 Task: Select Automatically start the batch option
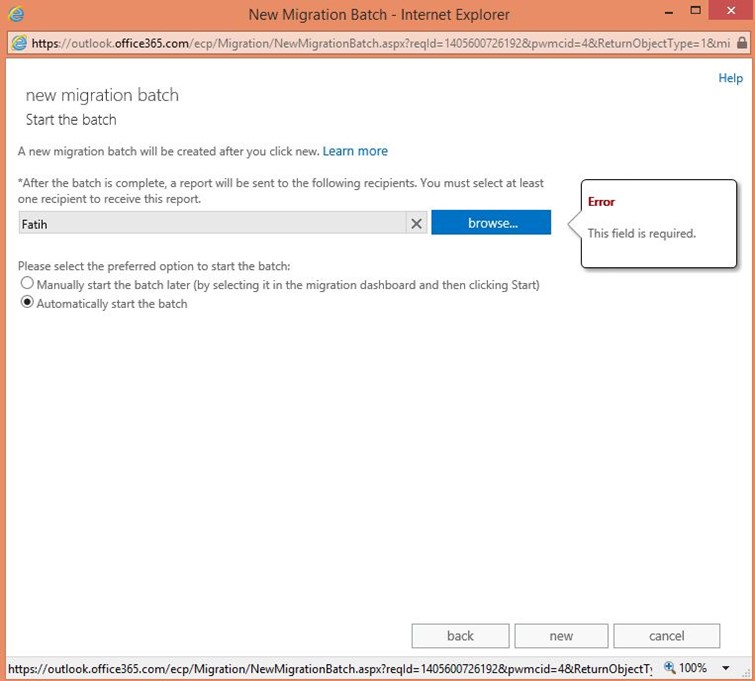(x=27, y=302)
